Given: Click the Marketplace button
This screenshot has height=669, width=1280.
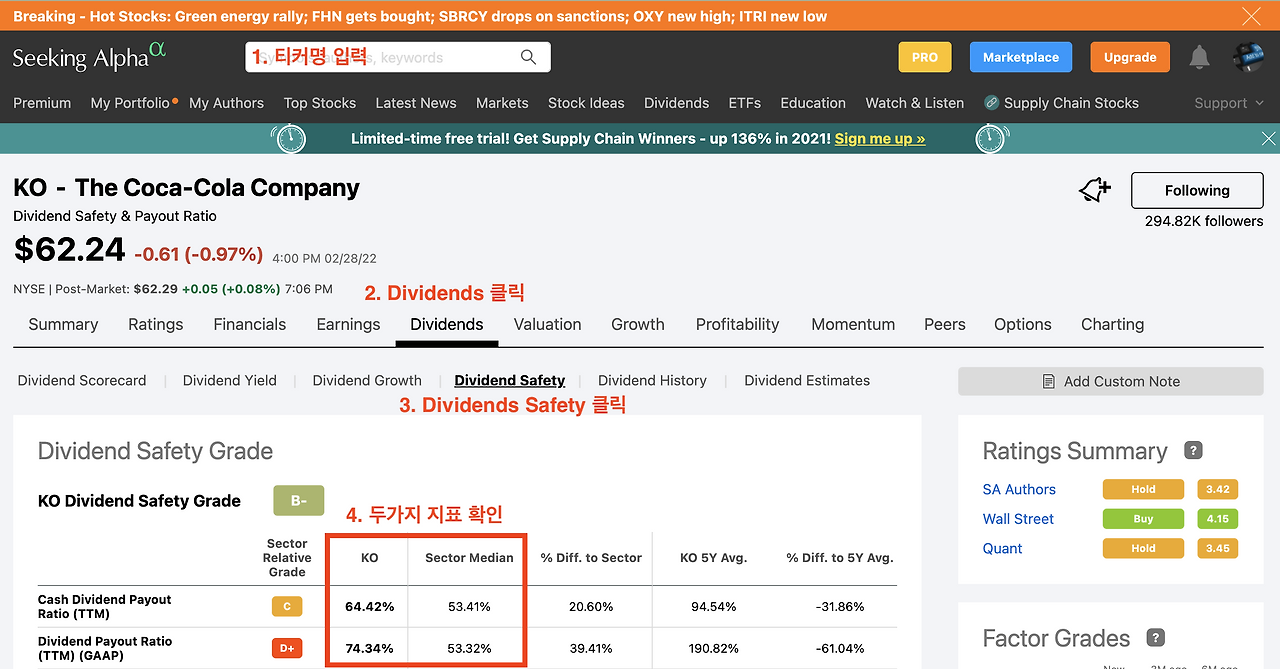Looking at the screenshot, I should pos(1021,57).
